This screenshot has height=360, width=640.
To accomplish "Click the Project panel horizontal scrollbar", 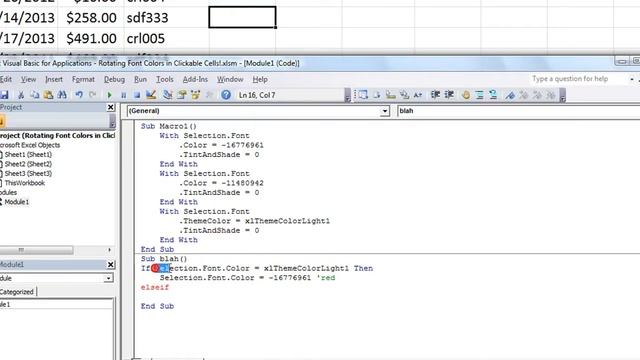I will (37, 250).
